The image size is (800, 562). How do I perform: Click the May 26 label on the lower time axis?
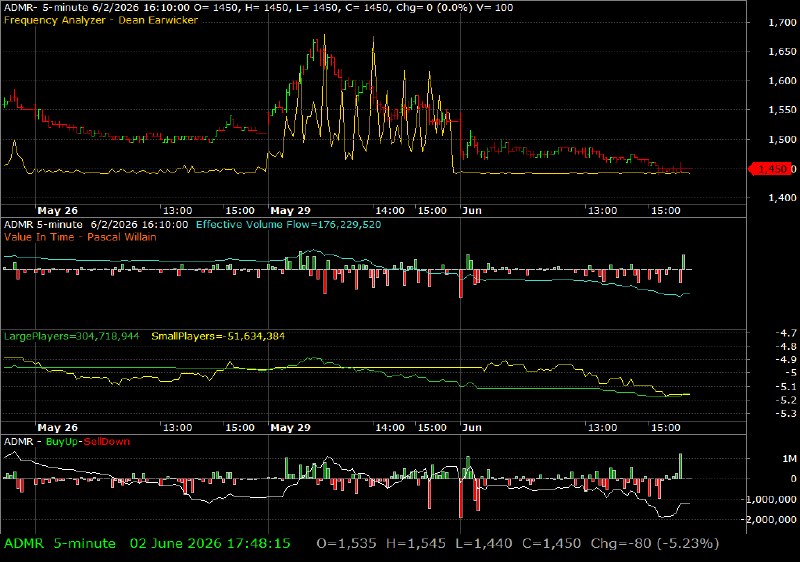58,427
